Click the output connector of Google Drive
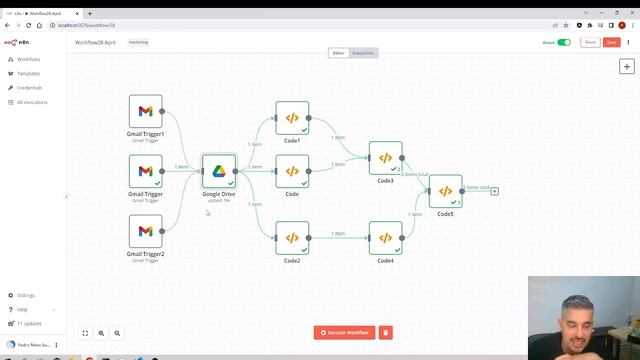The image size is (640, 360). pyautogui.click(x=236, y=171)
